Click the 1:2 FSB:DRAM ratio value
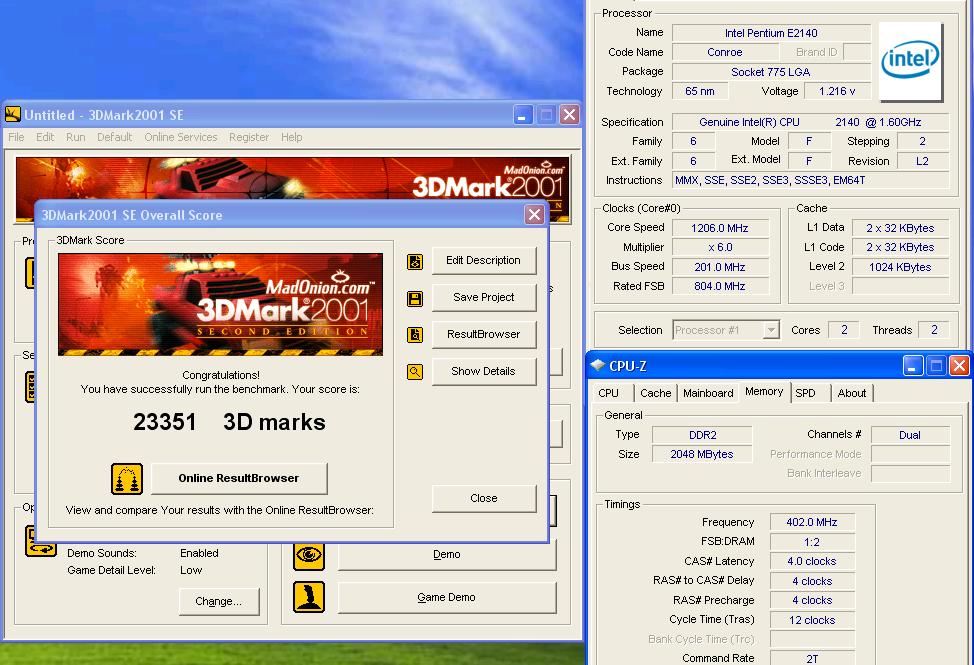 coord(812,542)
